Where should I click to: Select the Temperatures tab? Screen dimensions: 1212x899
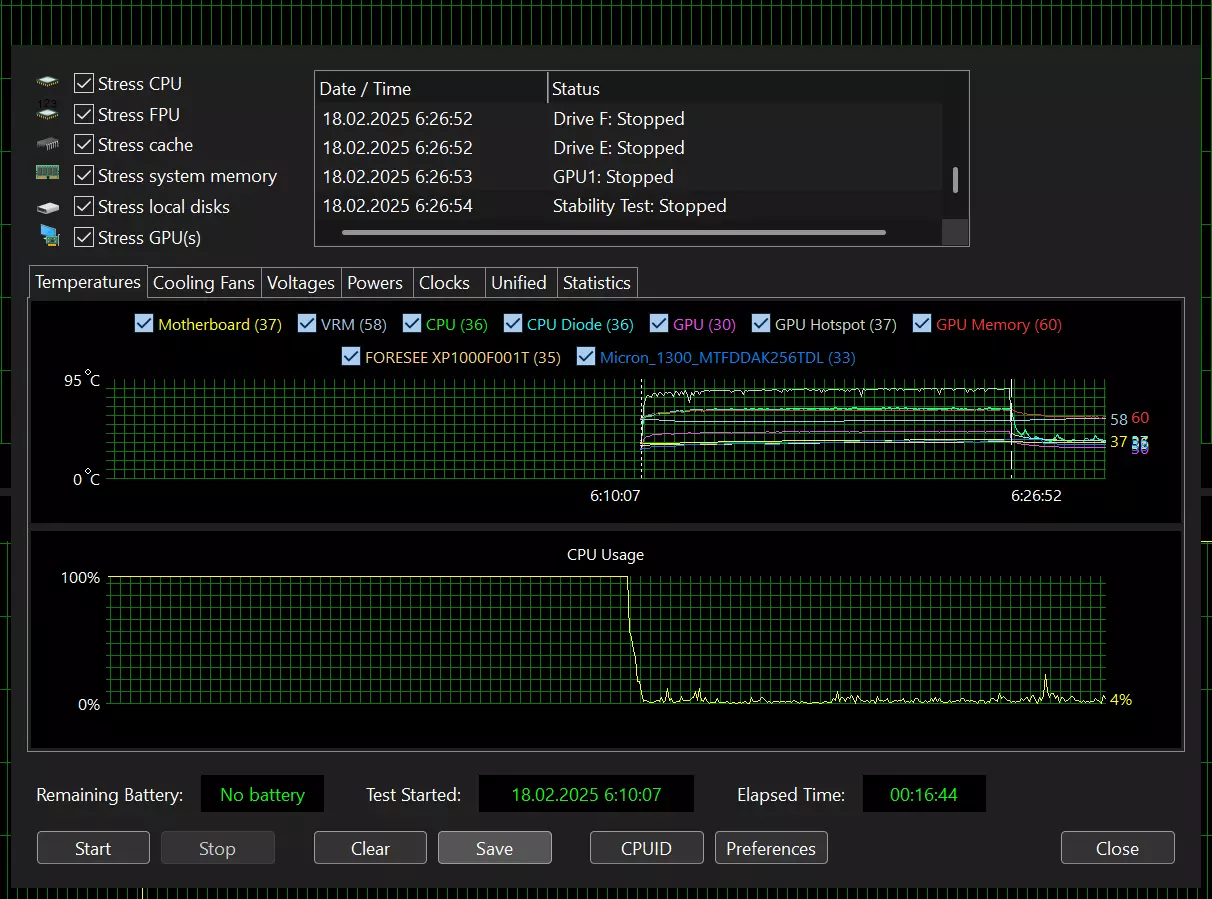click(x=88, y=282)
